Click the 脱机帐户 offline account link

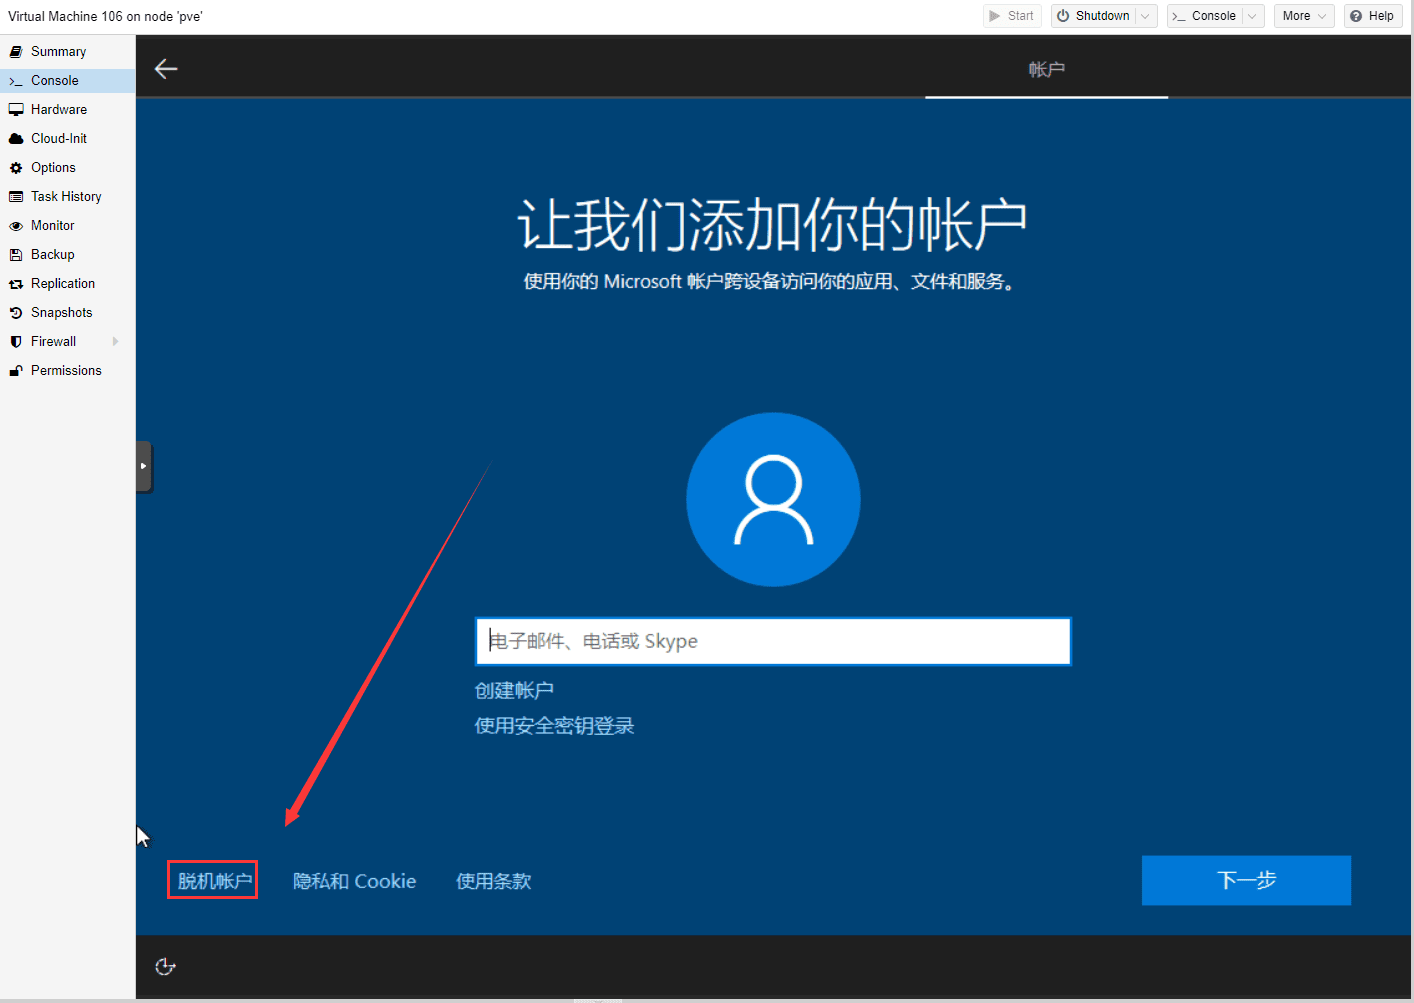214,881
